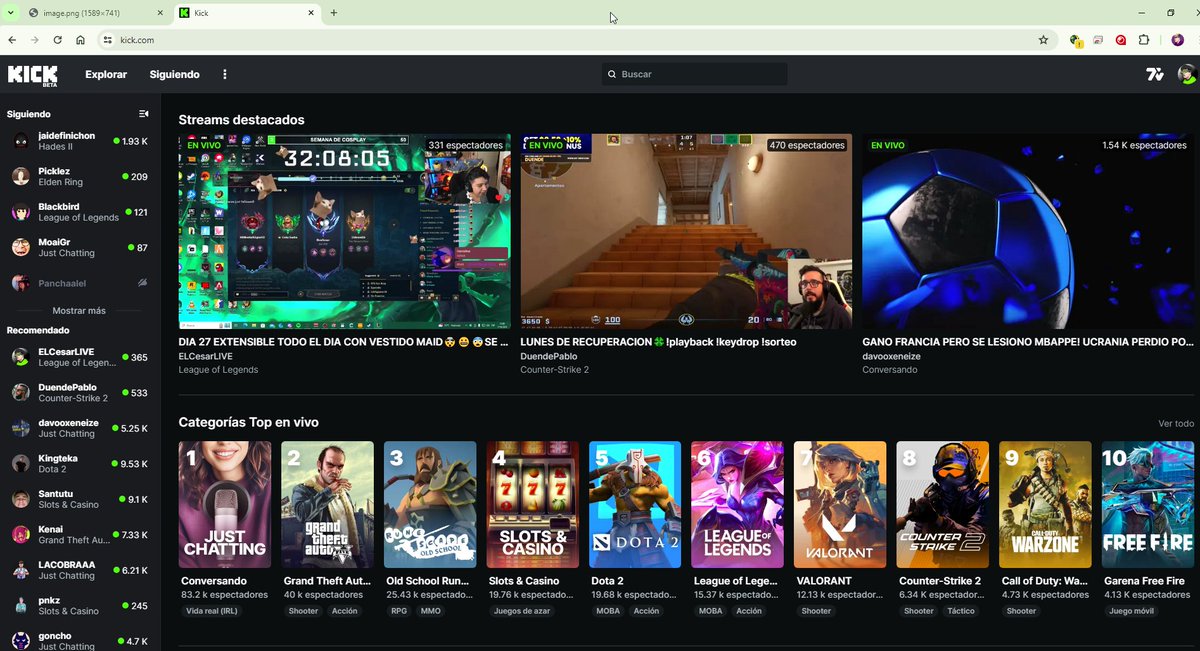Play davooxeneize football featured stream thumbnail
1200x651 pixels.
[1028, 231]
